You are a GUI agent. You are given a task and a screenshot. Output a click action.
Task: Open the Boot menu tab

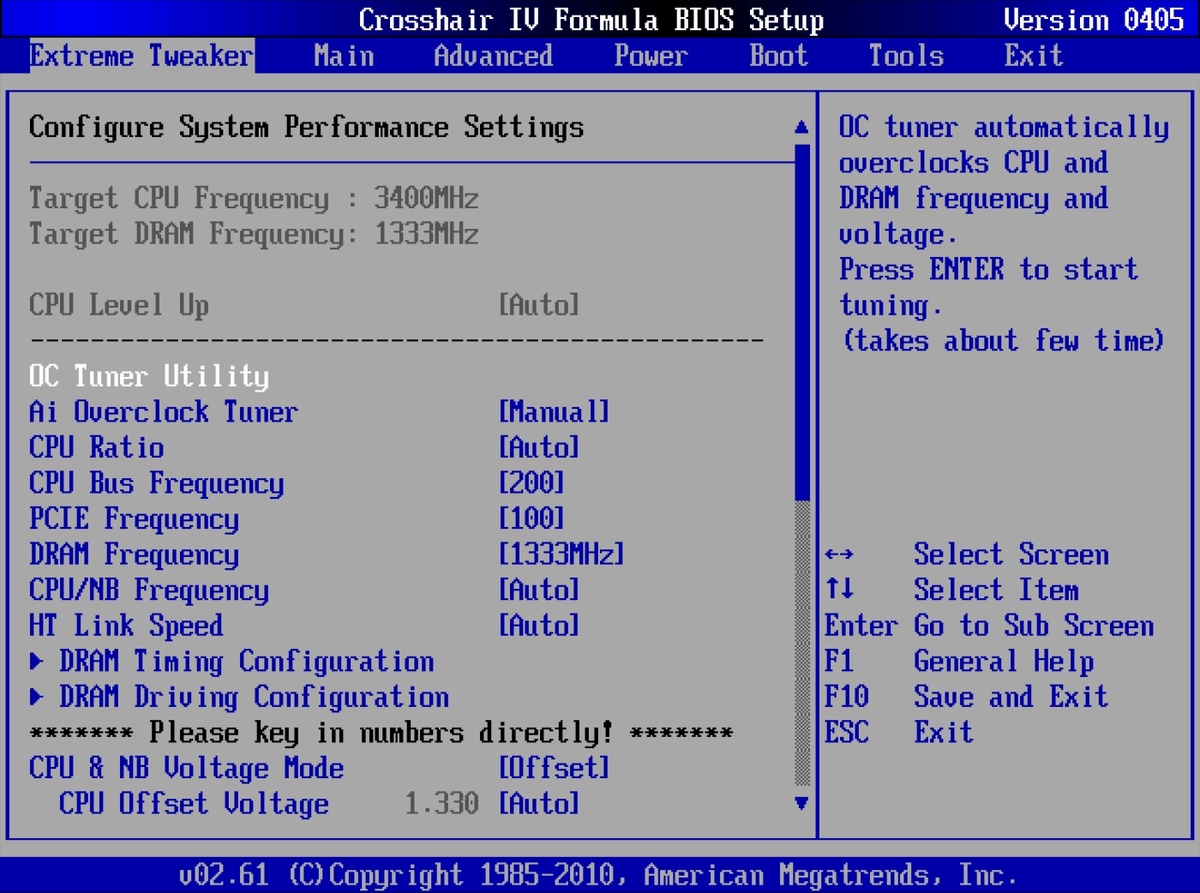[x=778, y=55]
